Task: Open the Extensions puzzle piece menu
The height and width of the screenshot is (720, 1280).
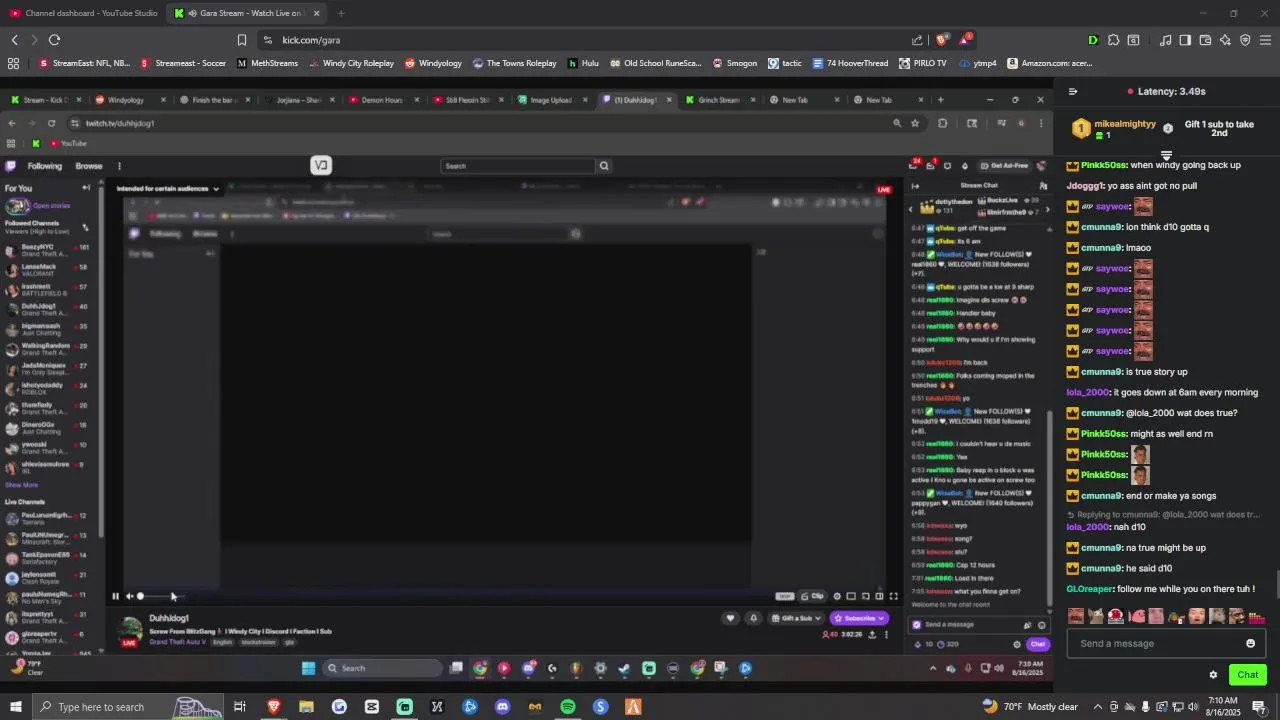Action: (x=1113, y=40)
